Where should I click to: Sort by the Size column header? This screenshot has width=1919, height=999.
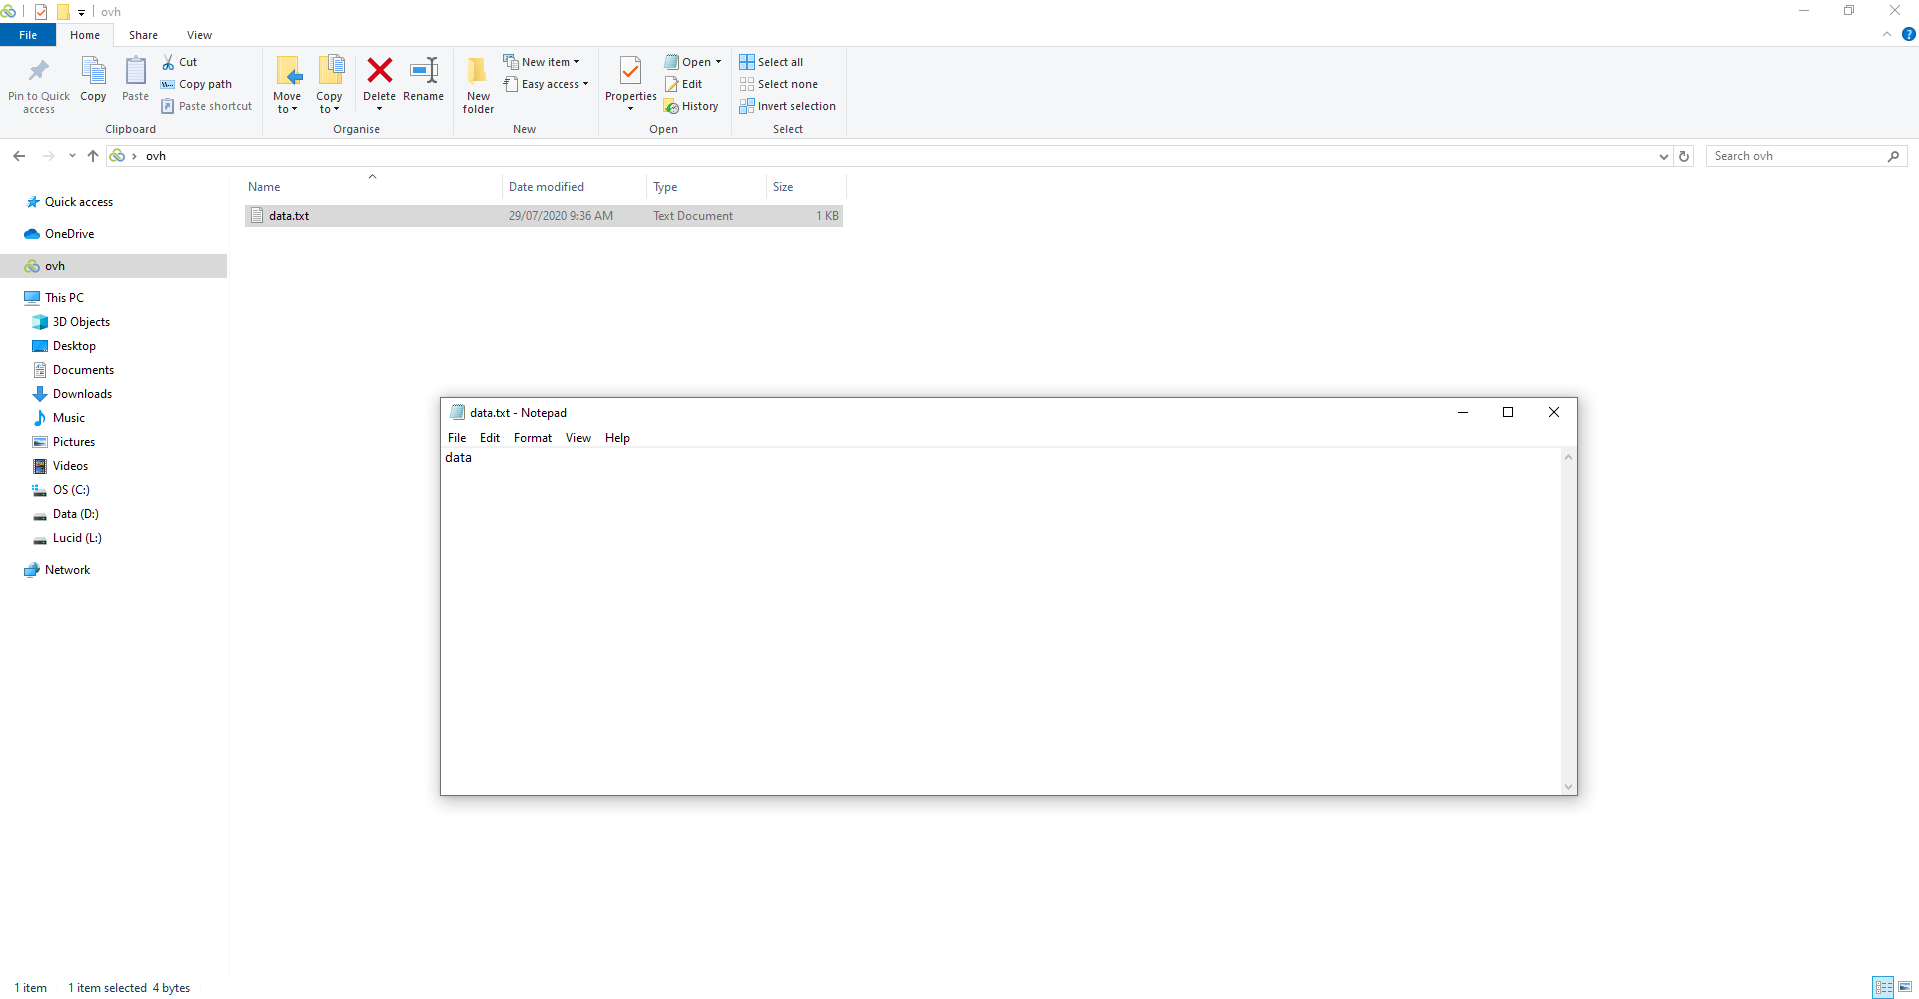point(806,187)
